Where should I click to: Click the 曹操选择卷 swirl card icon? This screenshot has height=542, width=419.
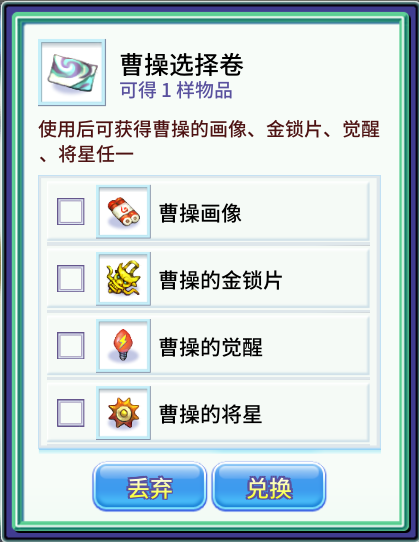click(x=72, y=72)
